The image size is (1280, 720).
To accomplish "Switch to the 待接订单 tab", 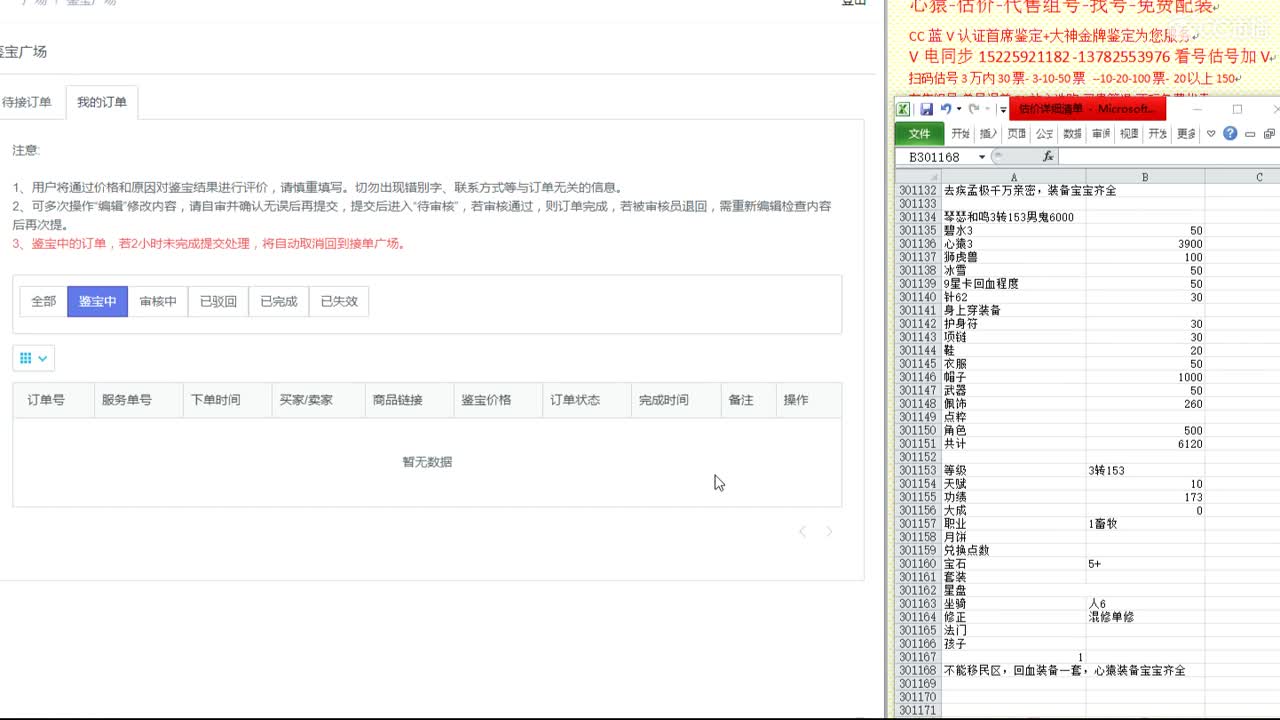I will click(27, 102).
